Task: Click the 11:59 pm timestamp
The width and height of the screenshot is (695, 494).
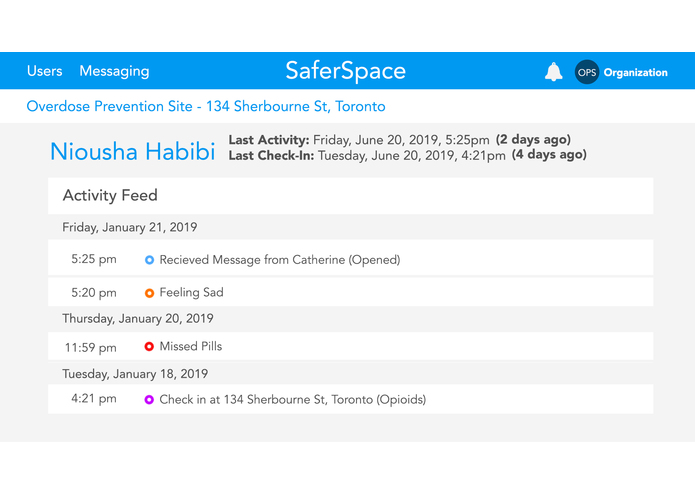Action: 91,347
